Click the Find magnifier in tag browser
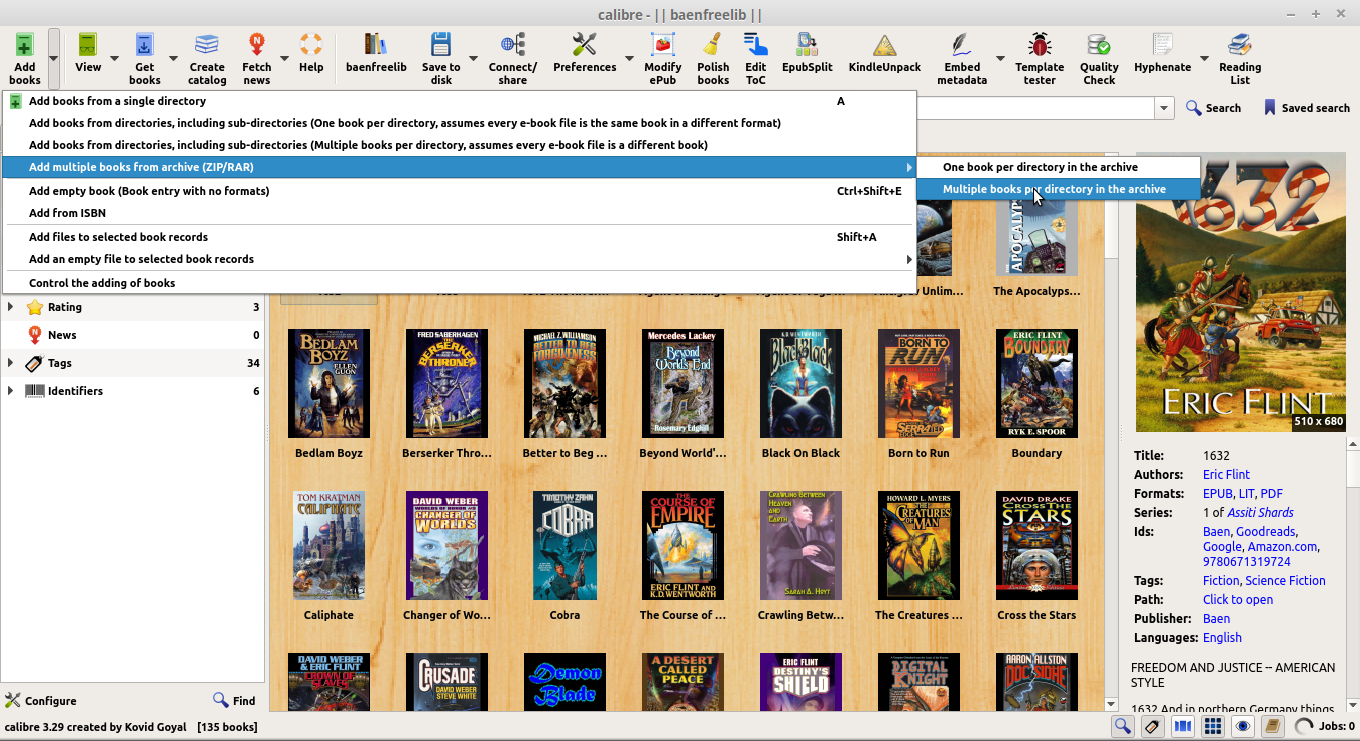The image size is (1360, 741). 220,701
